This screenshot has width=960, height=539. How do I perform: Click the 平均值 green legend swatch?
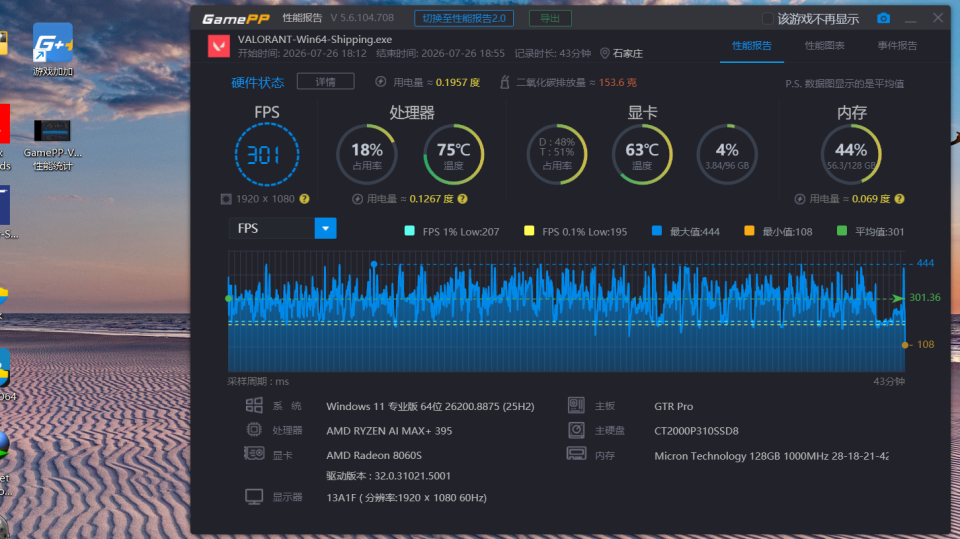pyautogui.click(x=842, y=231)
